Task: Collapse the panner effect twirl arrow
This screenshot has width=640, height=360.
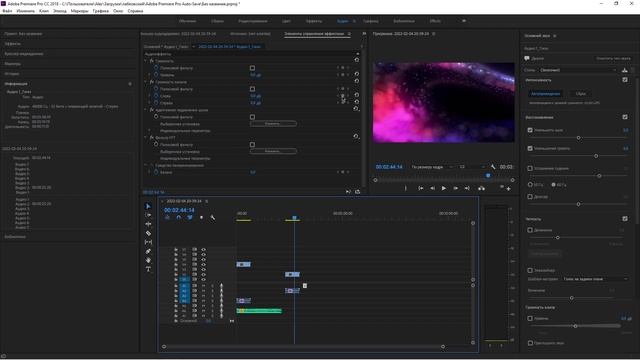Action: tap(146, 165)
